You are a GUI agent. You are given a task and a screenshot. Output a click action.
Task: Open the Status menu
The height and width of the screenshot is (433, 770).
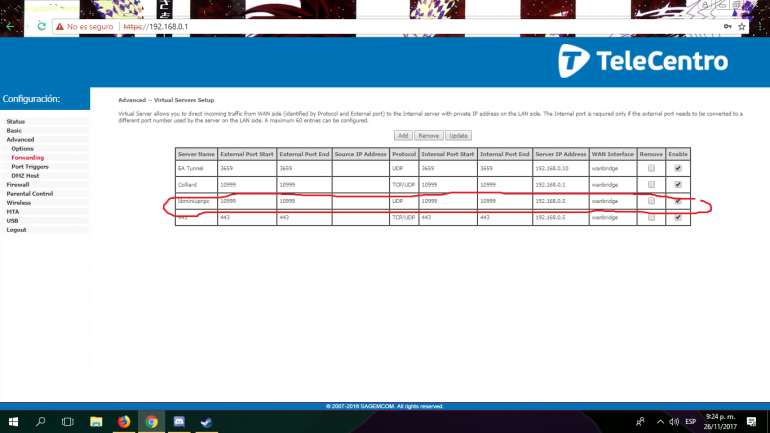tap(16, 121)
